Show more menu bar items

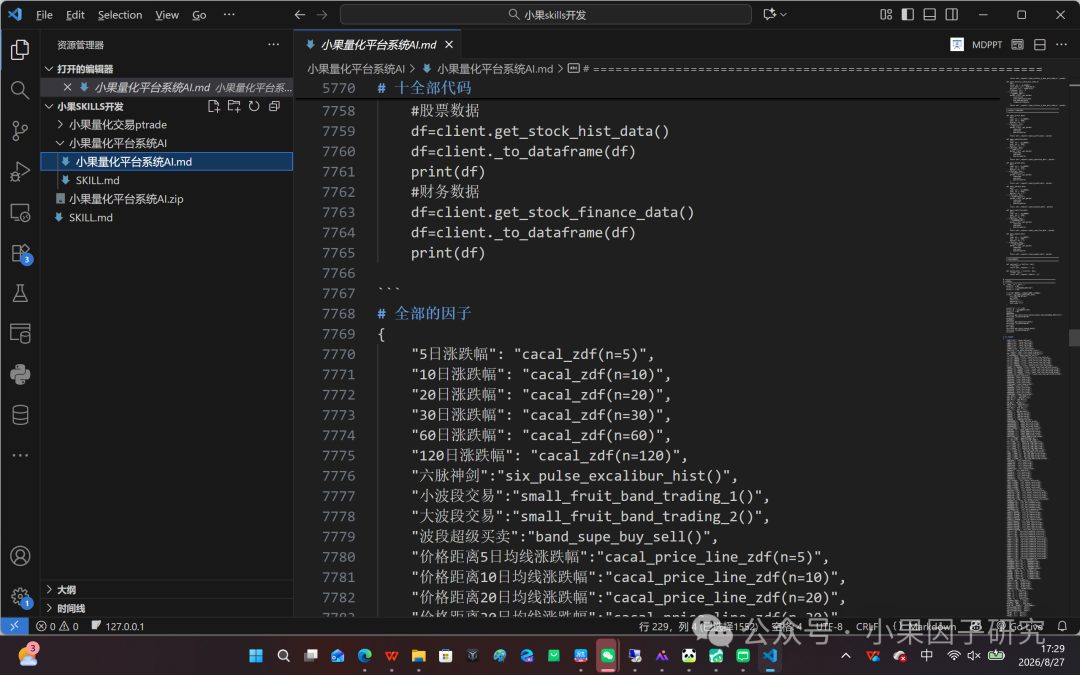[229, 14]
